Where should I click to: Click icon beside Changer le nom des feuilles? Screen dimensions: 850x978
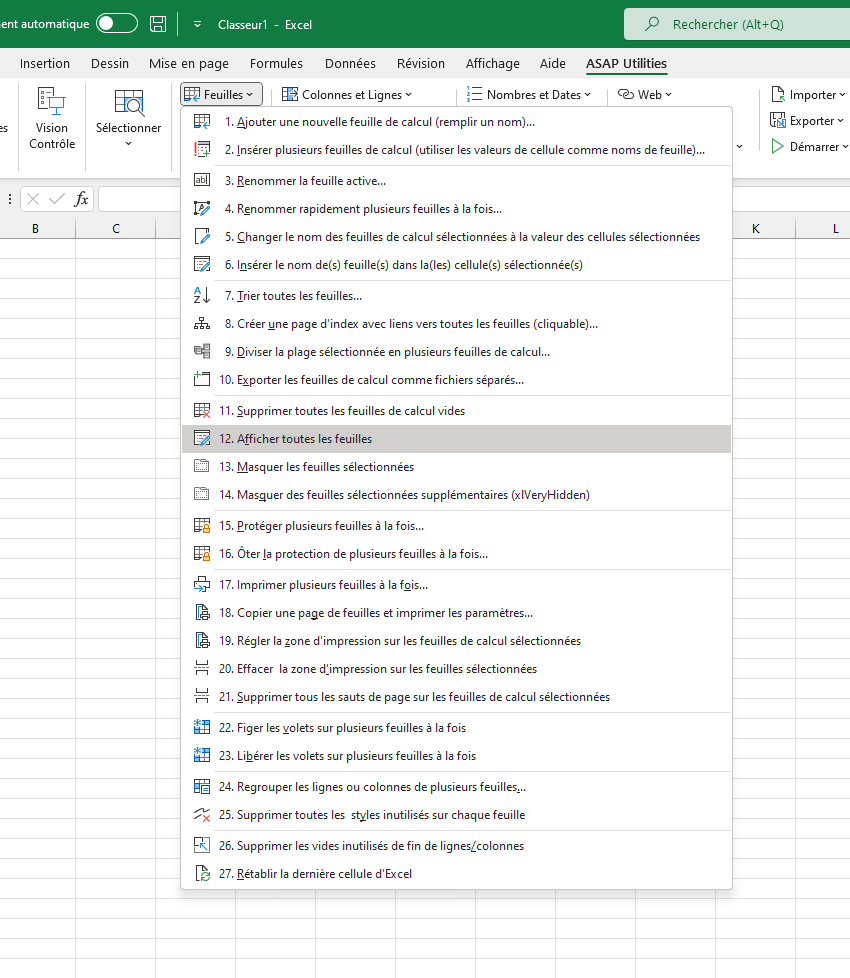click(x=201, y=237)
